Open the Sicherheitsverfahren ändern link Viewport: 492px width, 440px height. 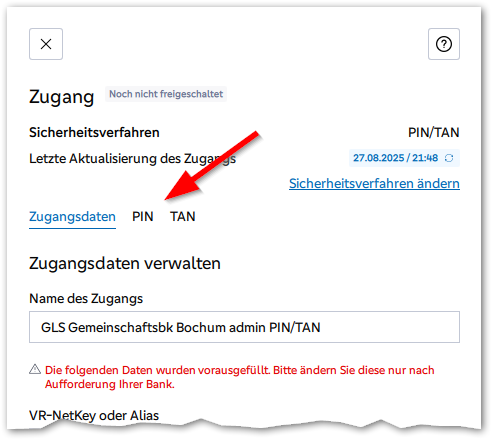[374, 183]
